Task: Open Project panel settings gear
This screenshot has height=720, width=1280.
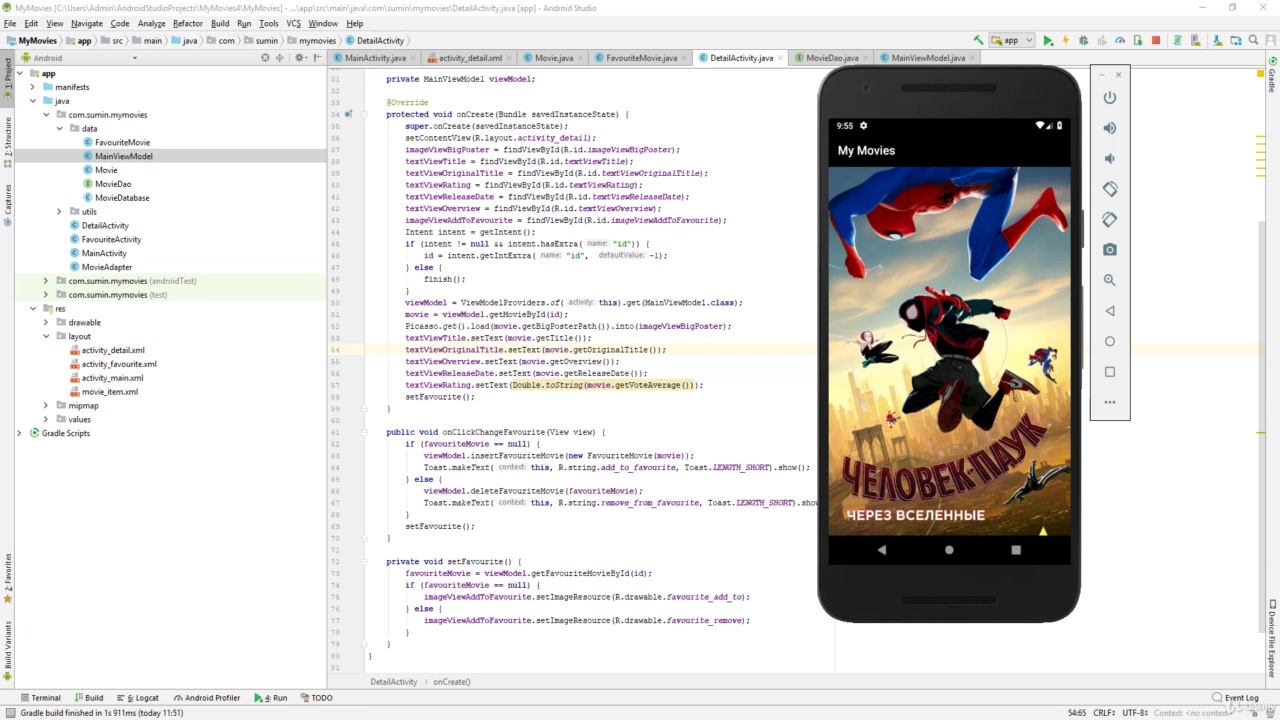Action: (x=300, y=58)
